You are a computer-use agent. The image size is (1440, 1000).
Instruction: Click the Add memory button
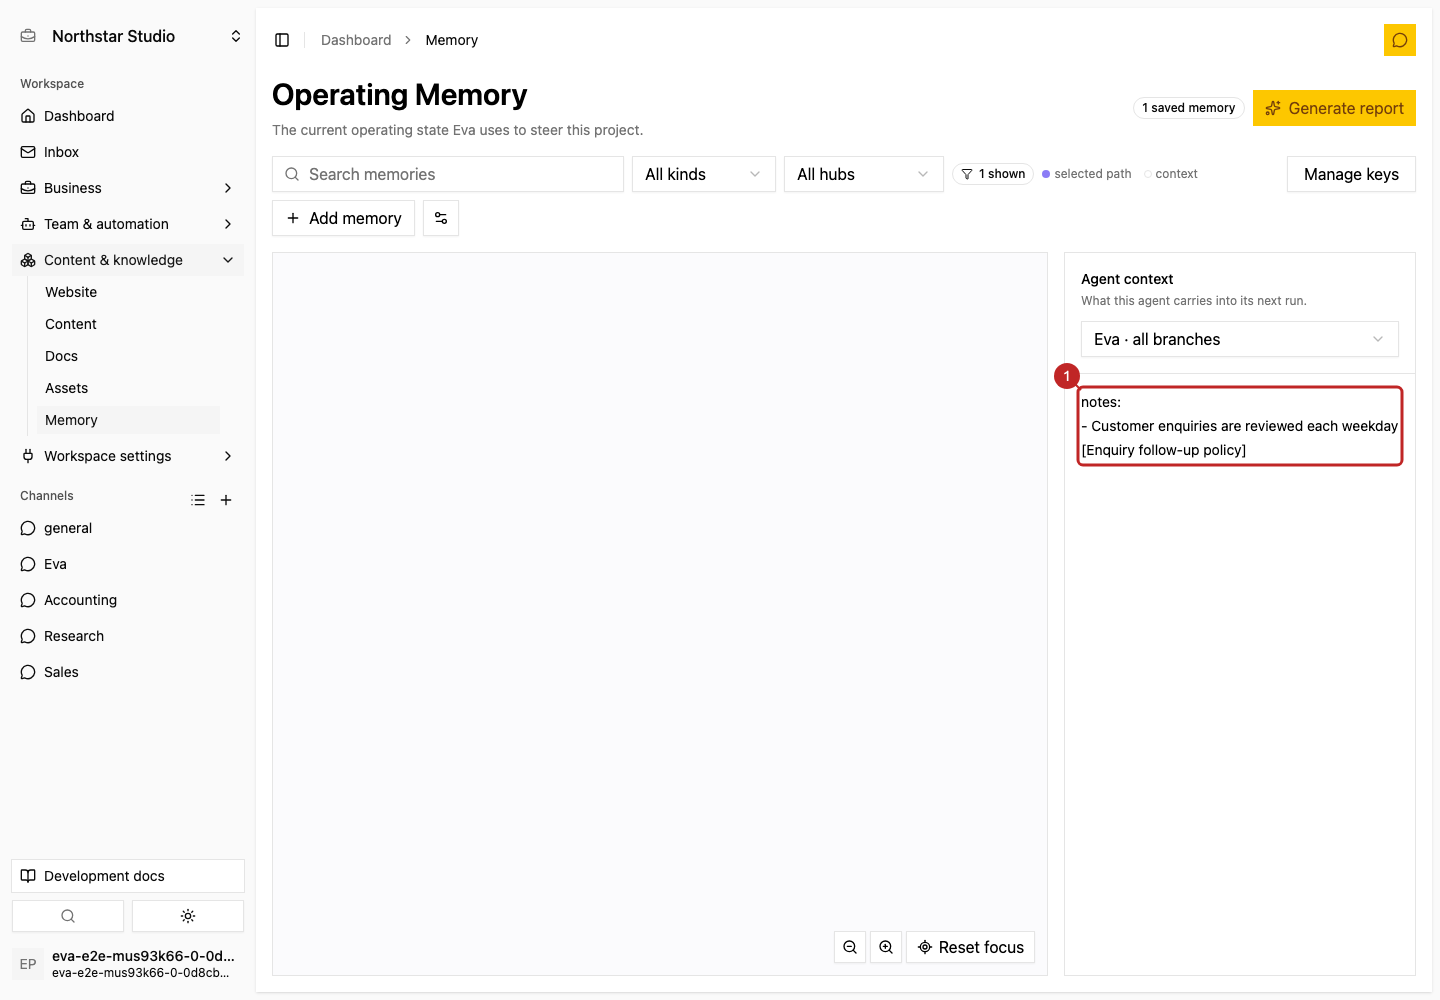[x=343, y=218]
